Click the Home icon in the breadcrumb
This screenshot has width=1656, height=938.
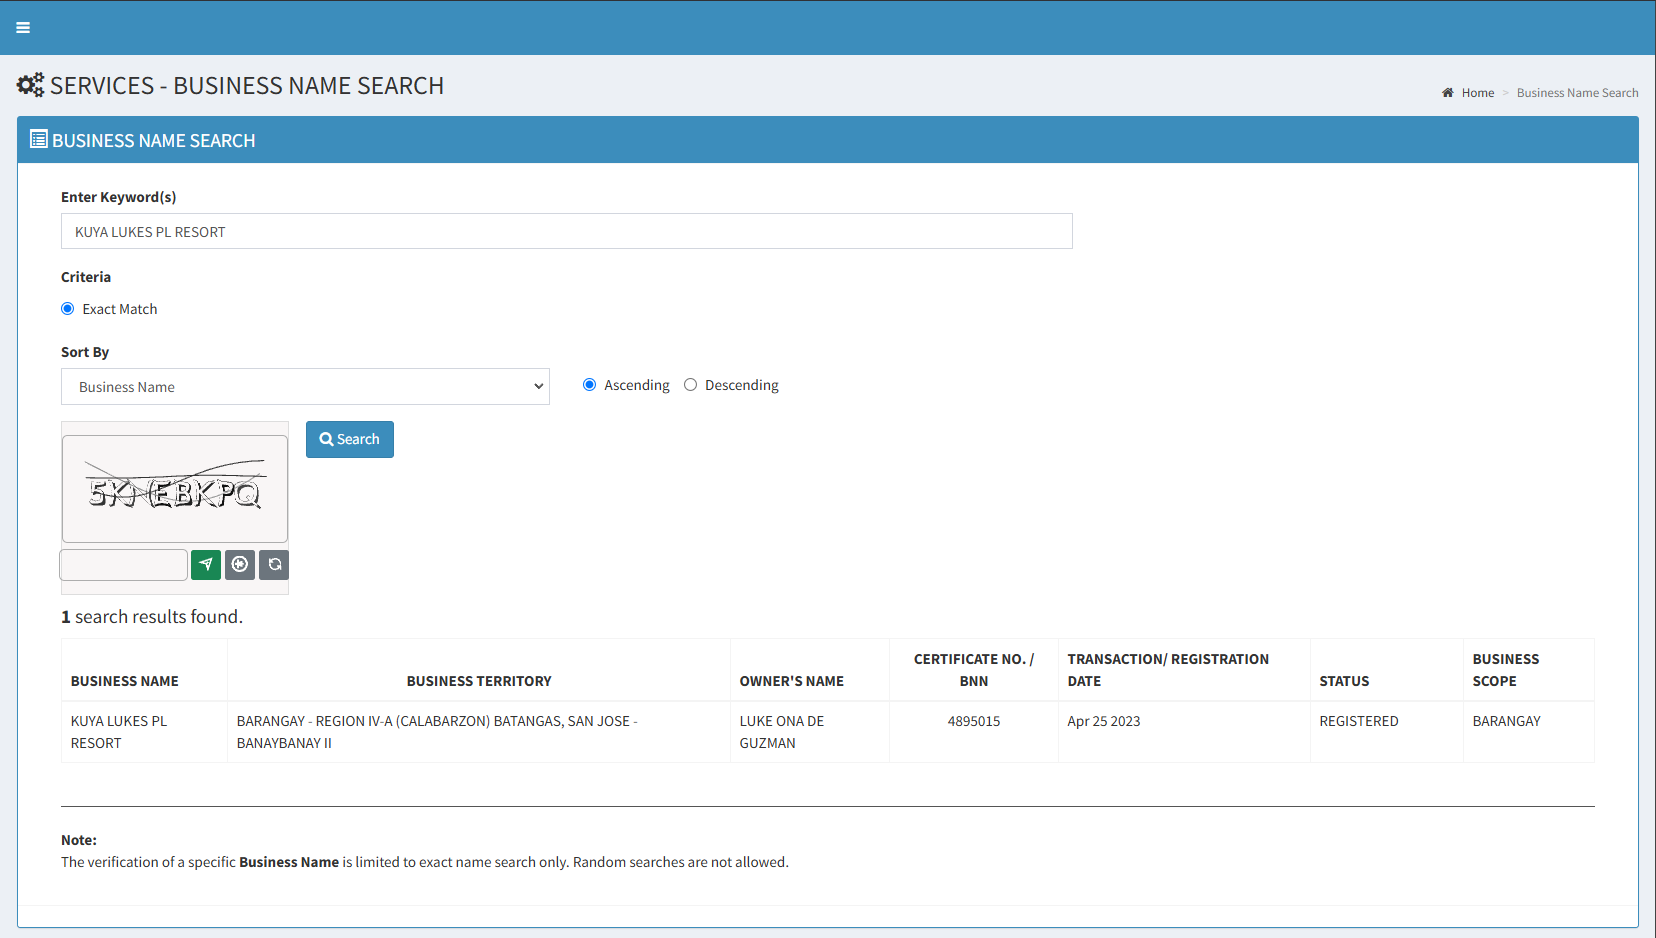[x=1447, y=93]
